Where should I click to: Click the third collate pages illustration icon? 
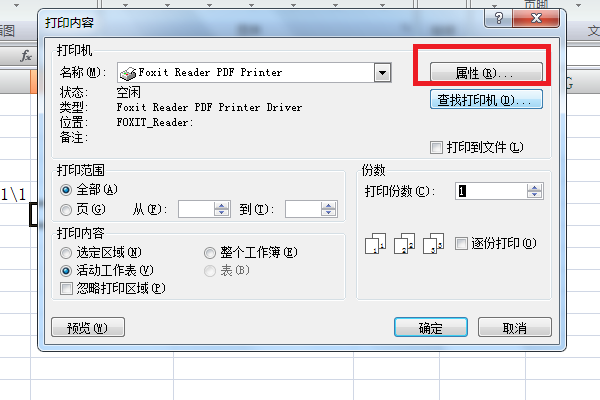[433, 243]
